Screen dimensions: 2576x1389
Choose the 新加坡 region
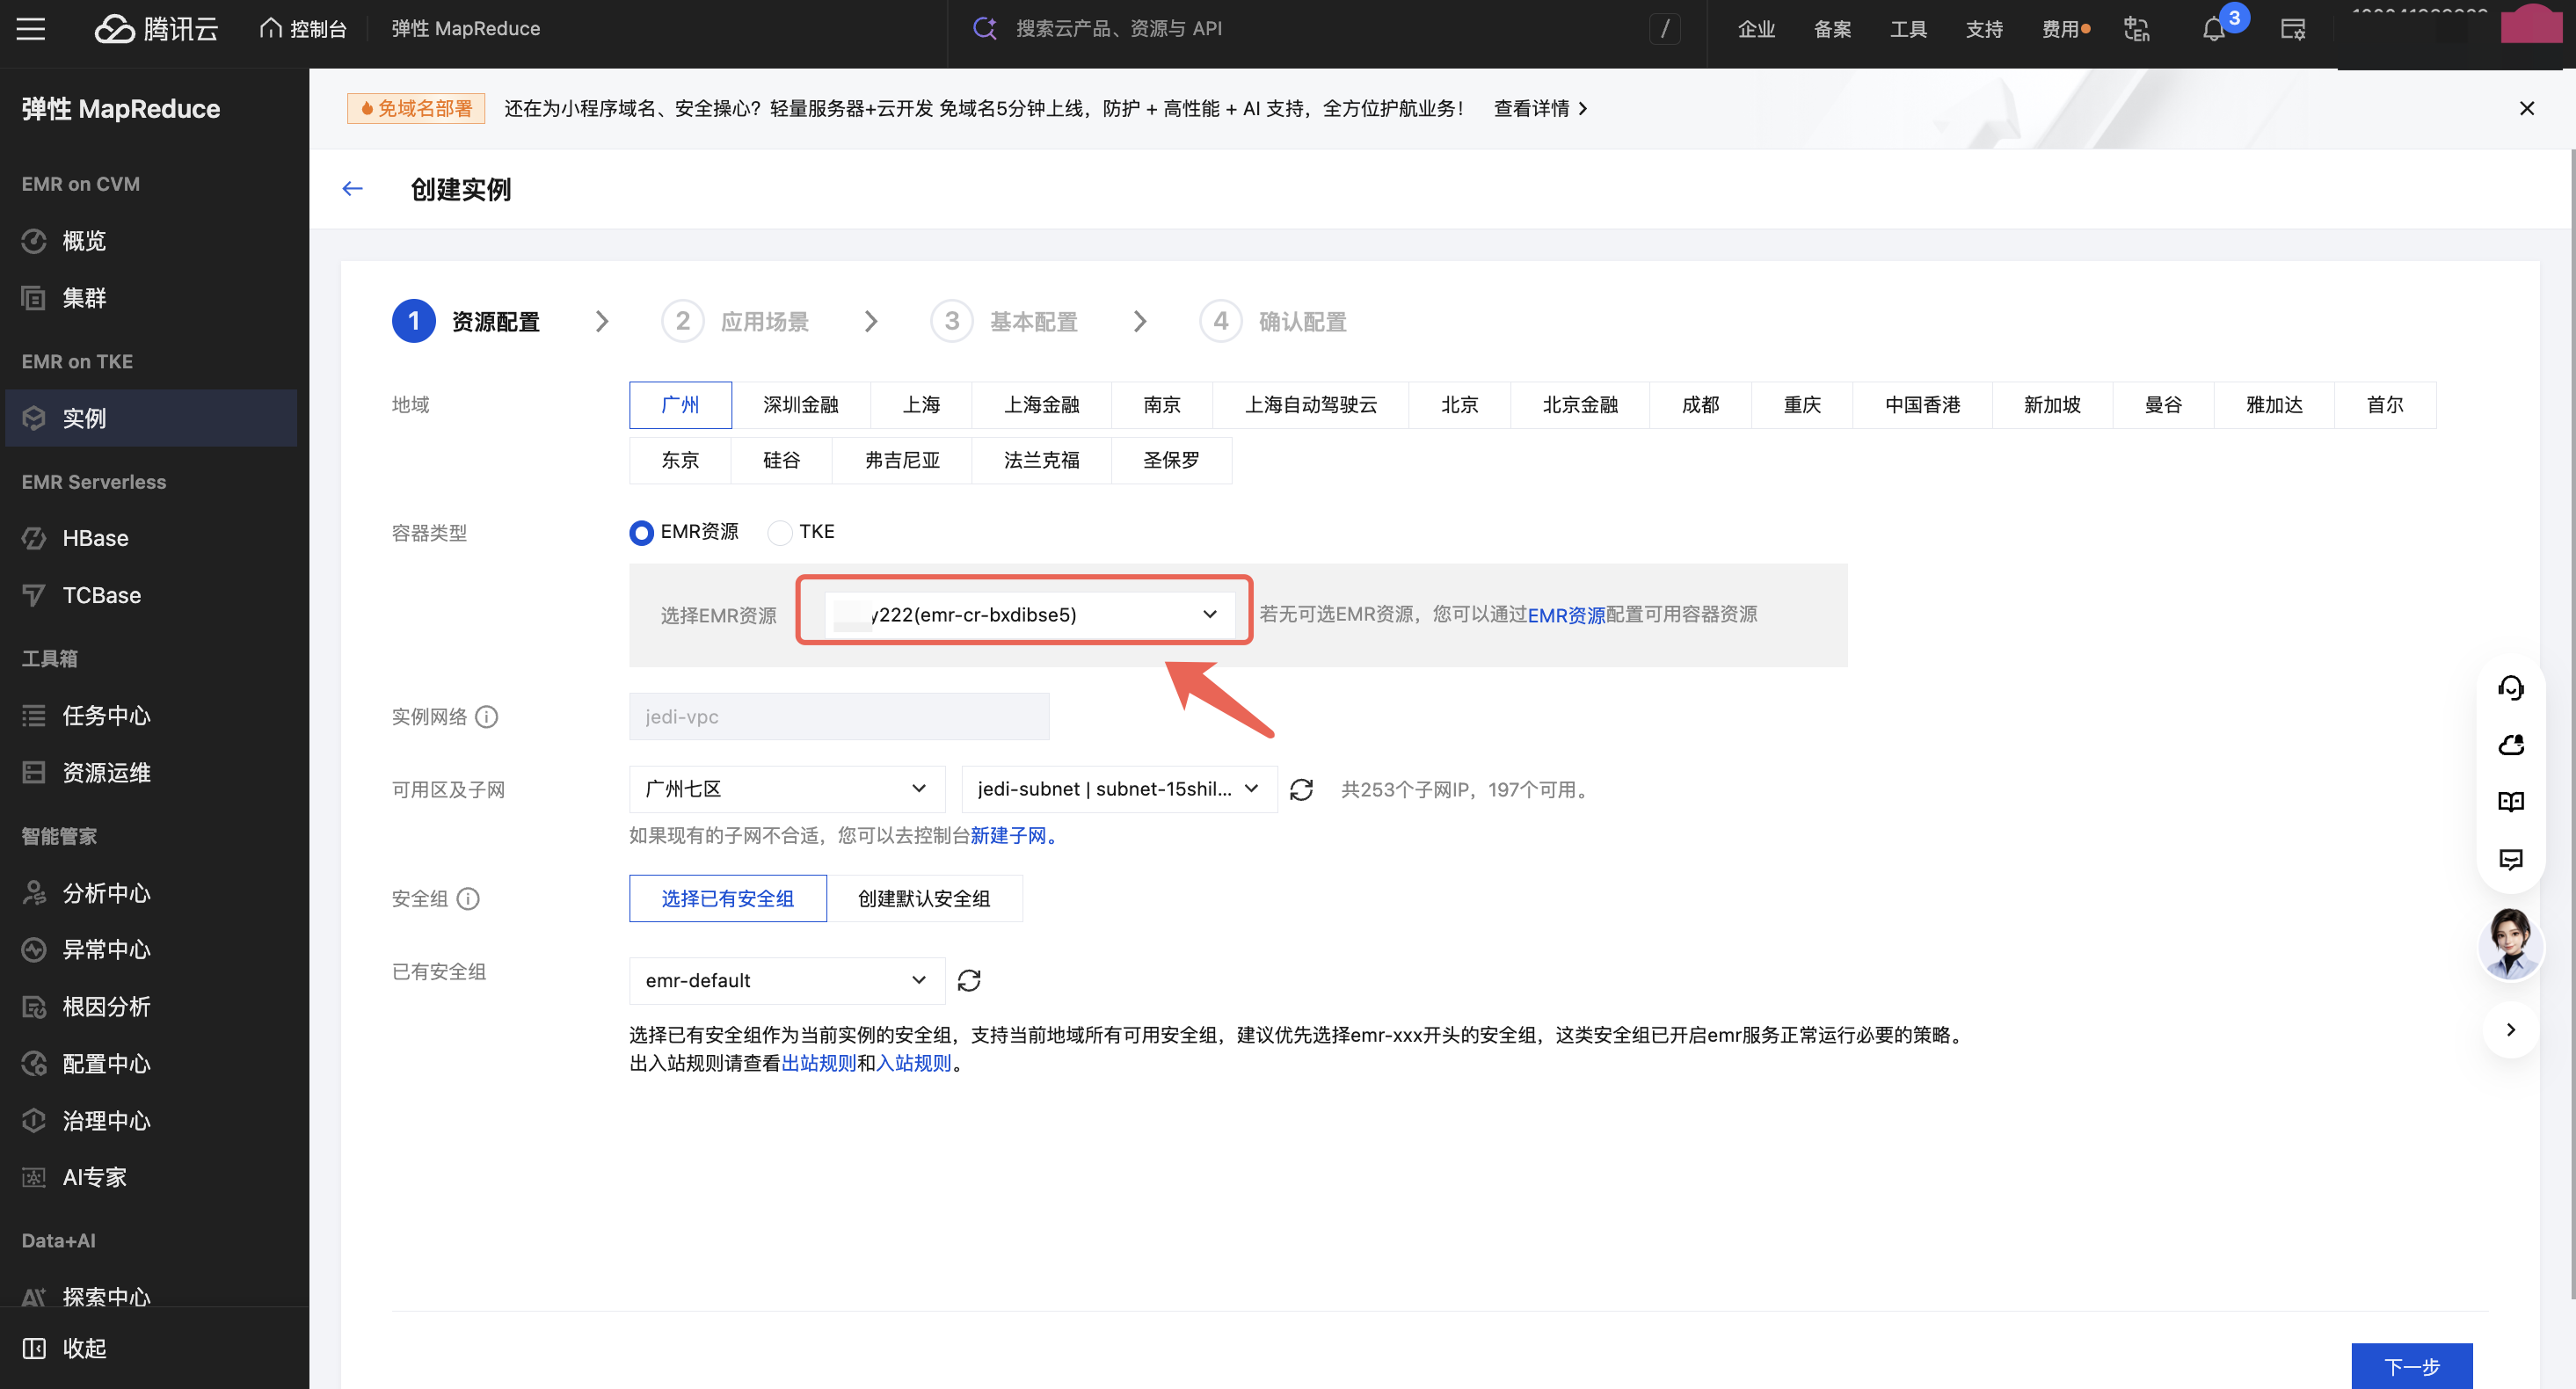[2052, 405]
